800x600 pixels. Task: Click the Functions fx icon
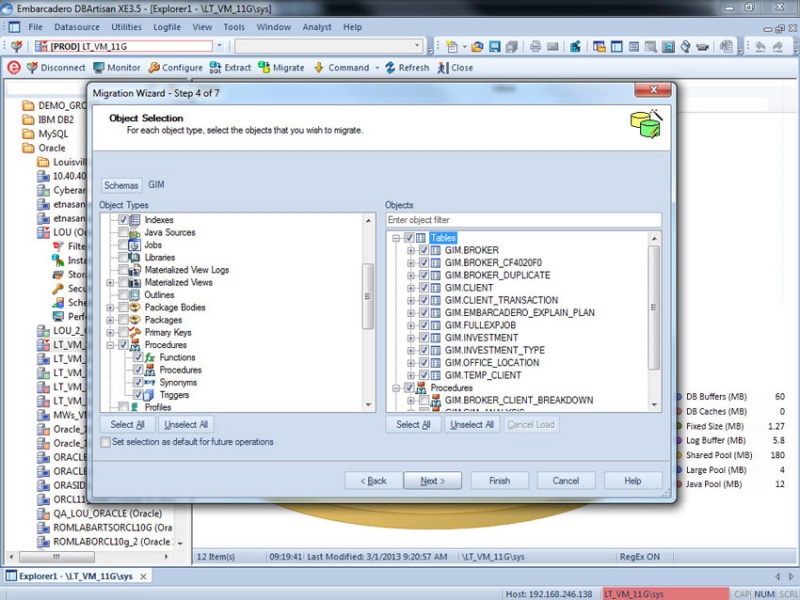click(x=150, y=357)
